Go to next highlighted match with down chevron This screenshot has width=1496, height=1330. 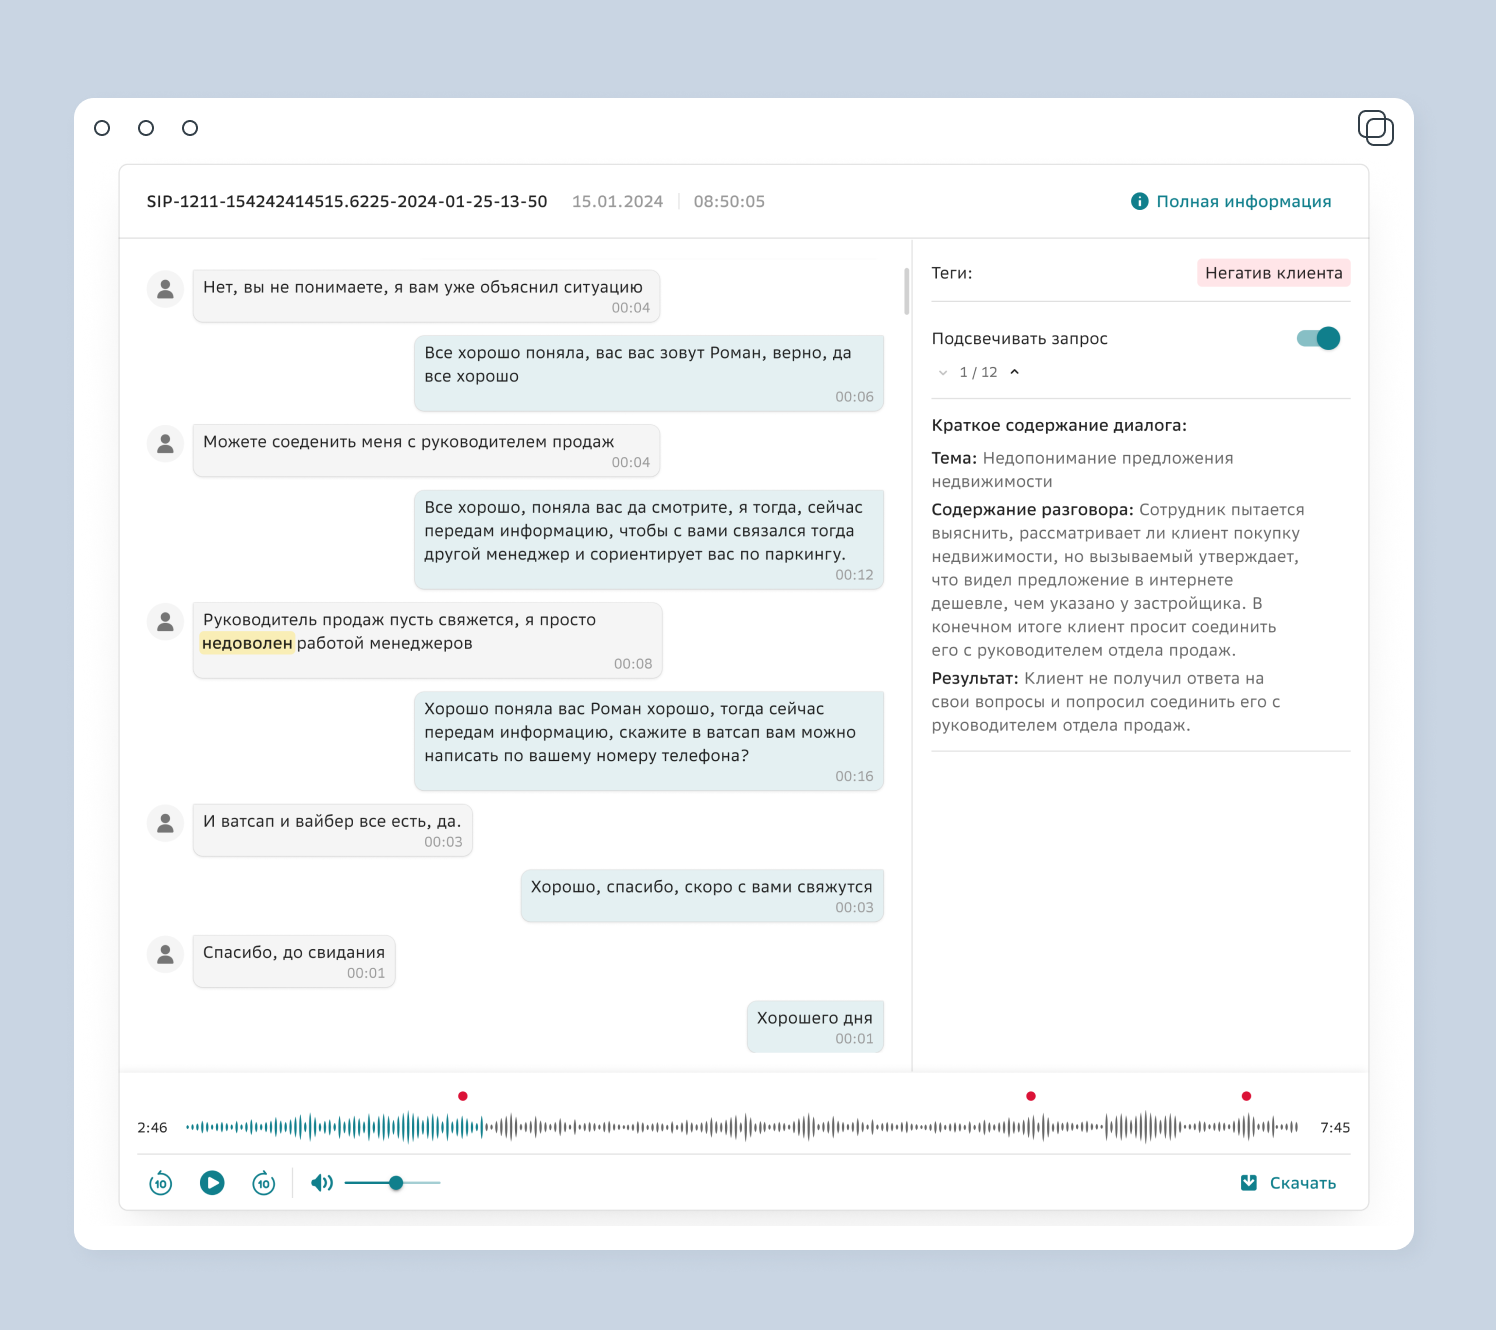click(943, 372)
